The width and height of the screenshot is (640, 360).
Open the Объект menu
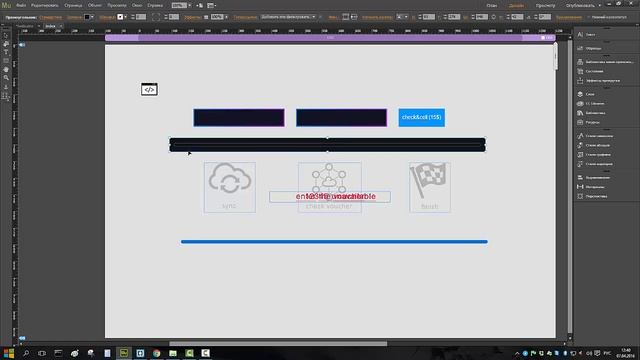[95, 6]
